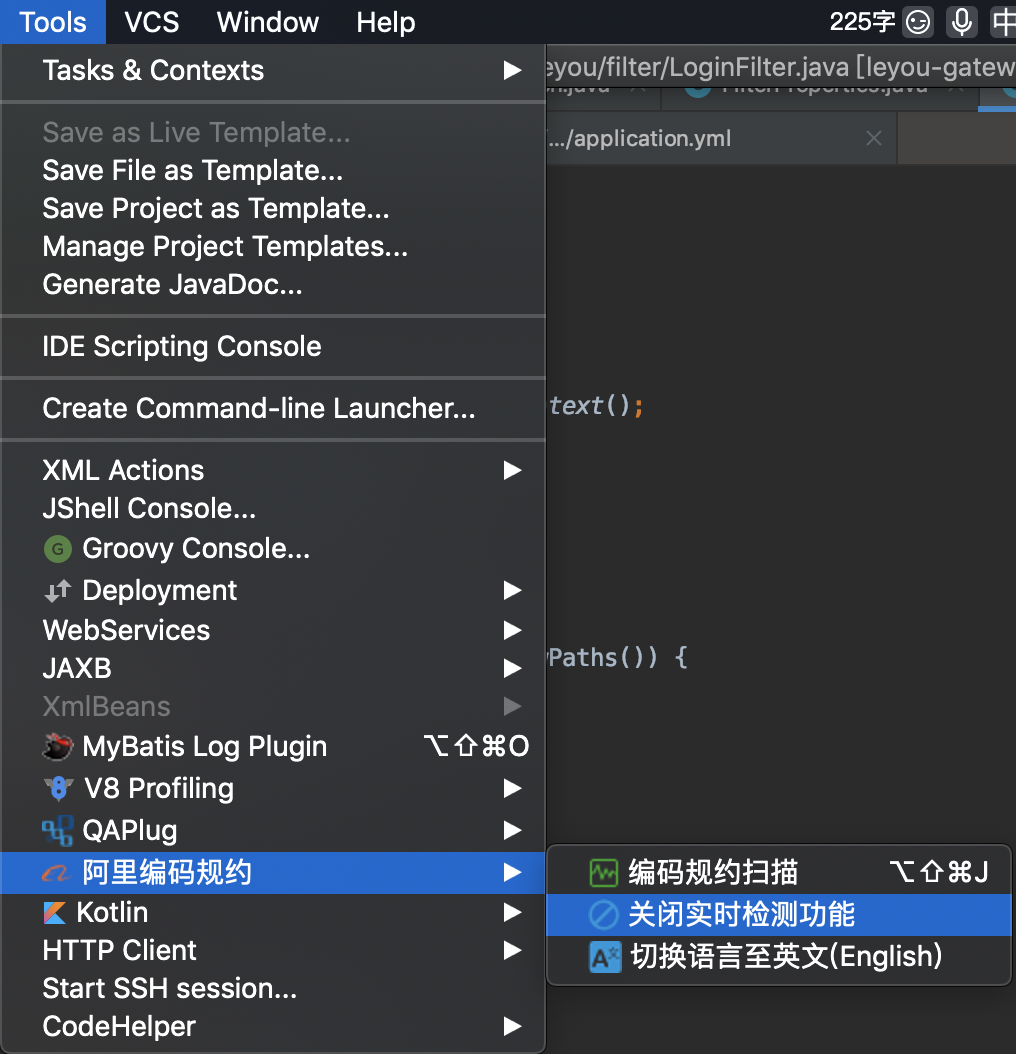Open IDE Scripting Console
1016x1054 pixels.
coord(272,347)
